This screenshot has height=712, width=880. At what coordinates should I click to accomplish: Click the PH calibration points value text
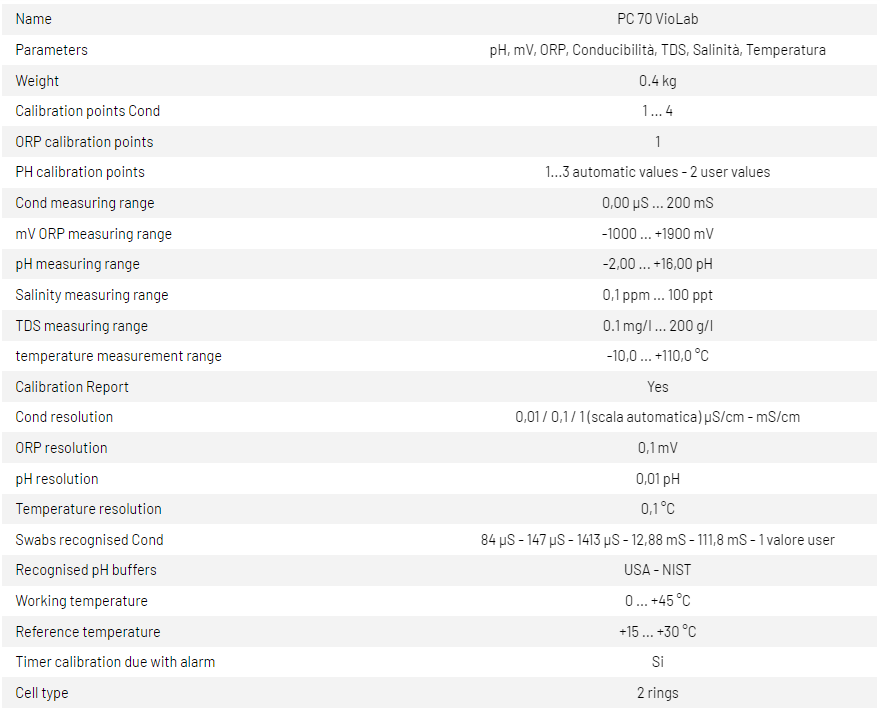pyautogui.click(x=657, y=172)
